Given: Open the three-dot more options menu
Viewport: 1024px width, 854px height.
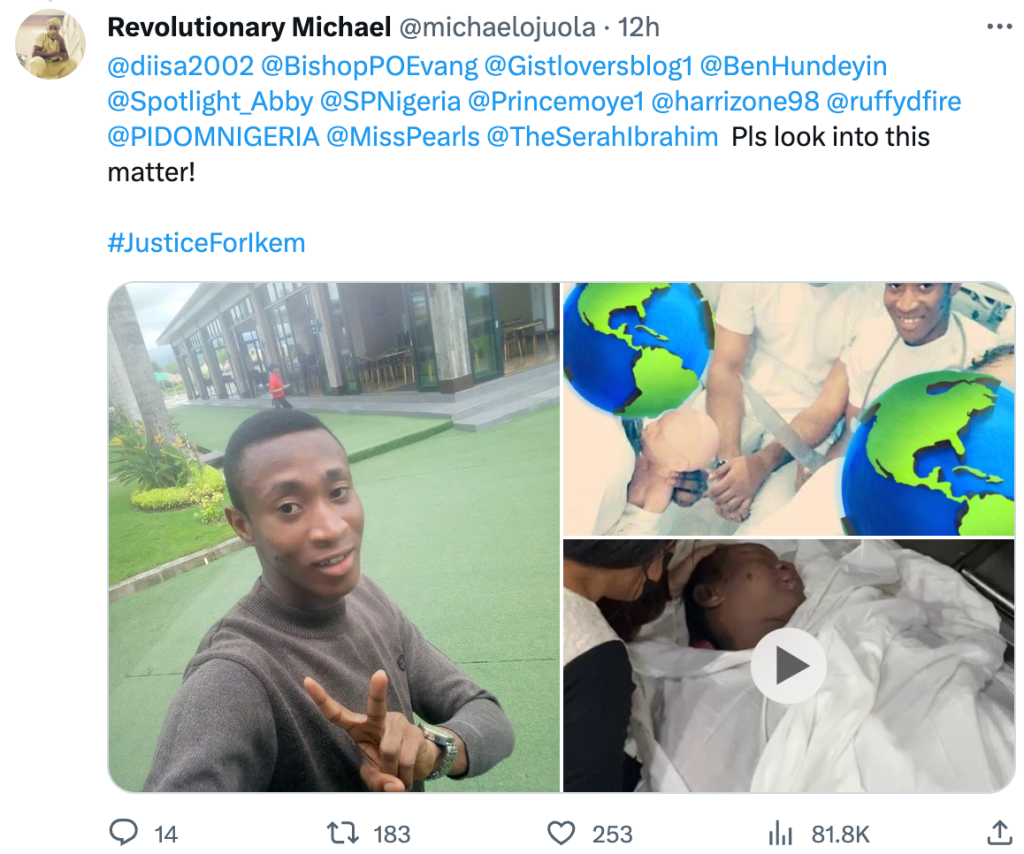Looking at the screenshot, I should (999, 27).
